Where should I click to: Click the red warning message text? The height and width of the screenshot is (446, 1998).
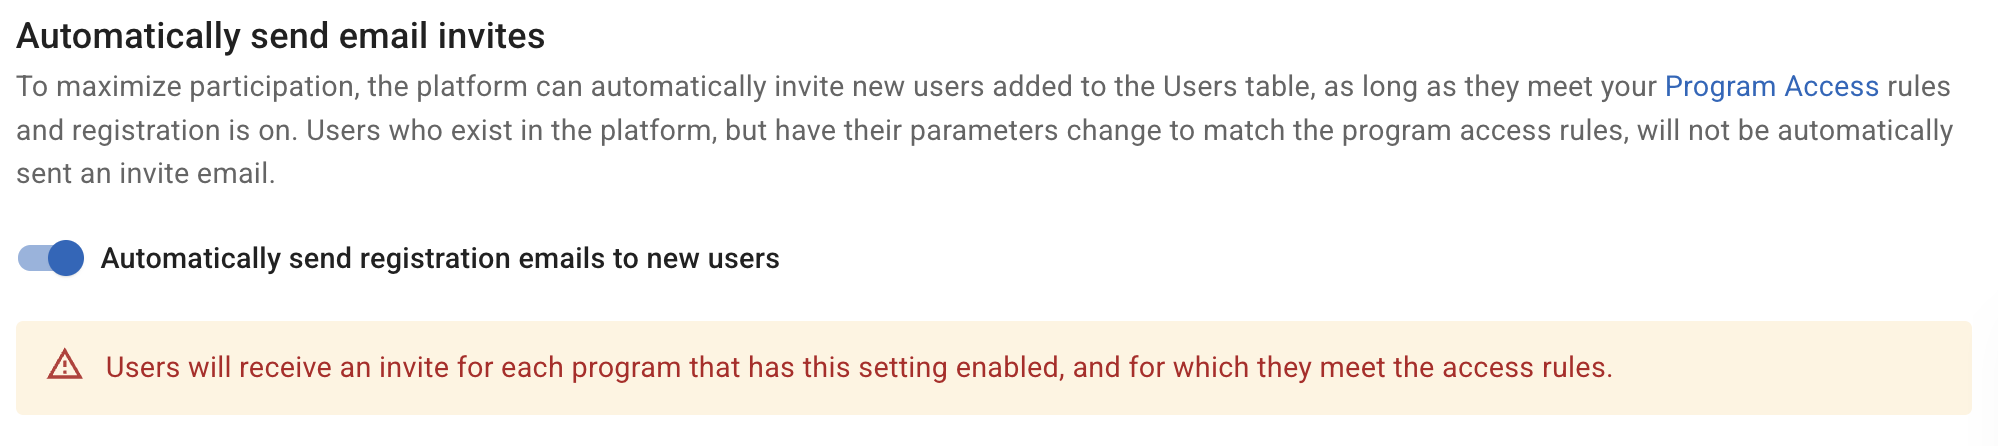(x=858, y=367)
